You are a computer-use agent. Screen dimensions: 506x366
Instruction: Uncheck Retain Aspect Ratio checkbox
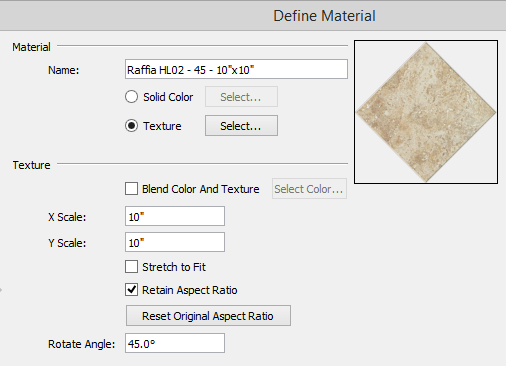(131, 290)
